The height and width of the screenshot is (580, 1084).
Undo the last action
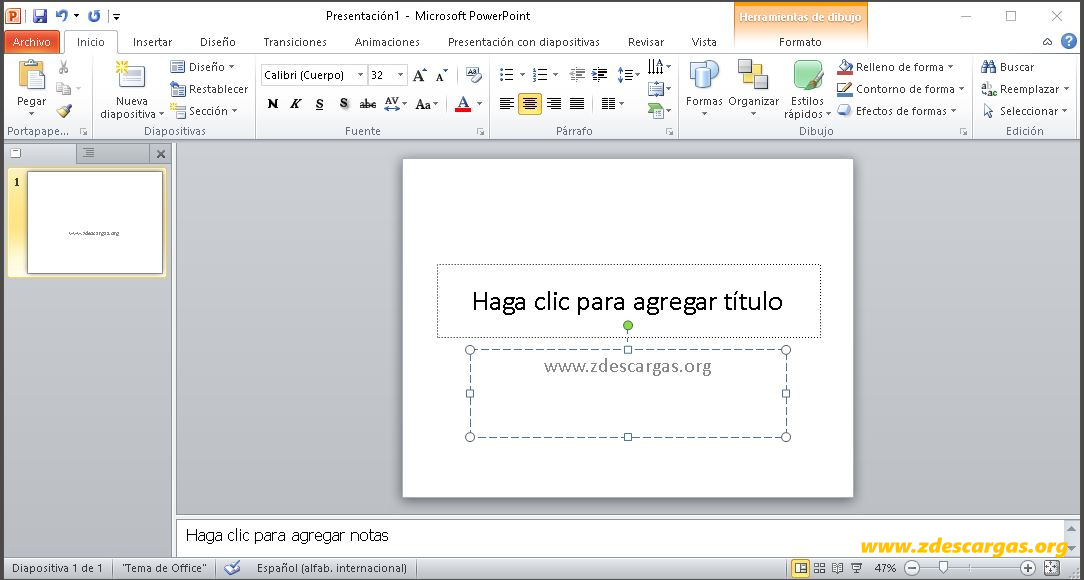click(x=62, y=15)
